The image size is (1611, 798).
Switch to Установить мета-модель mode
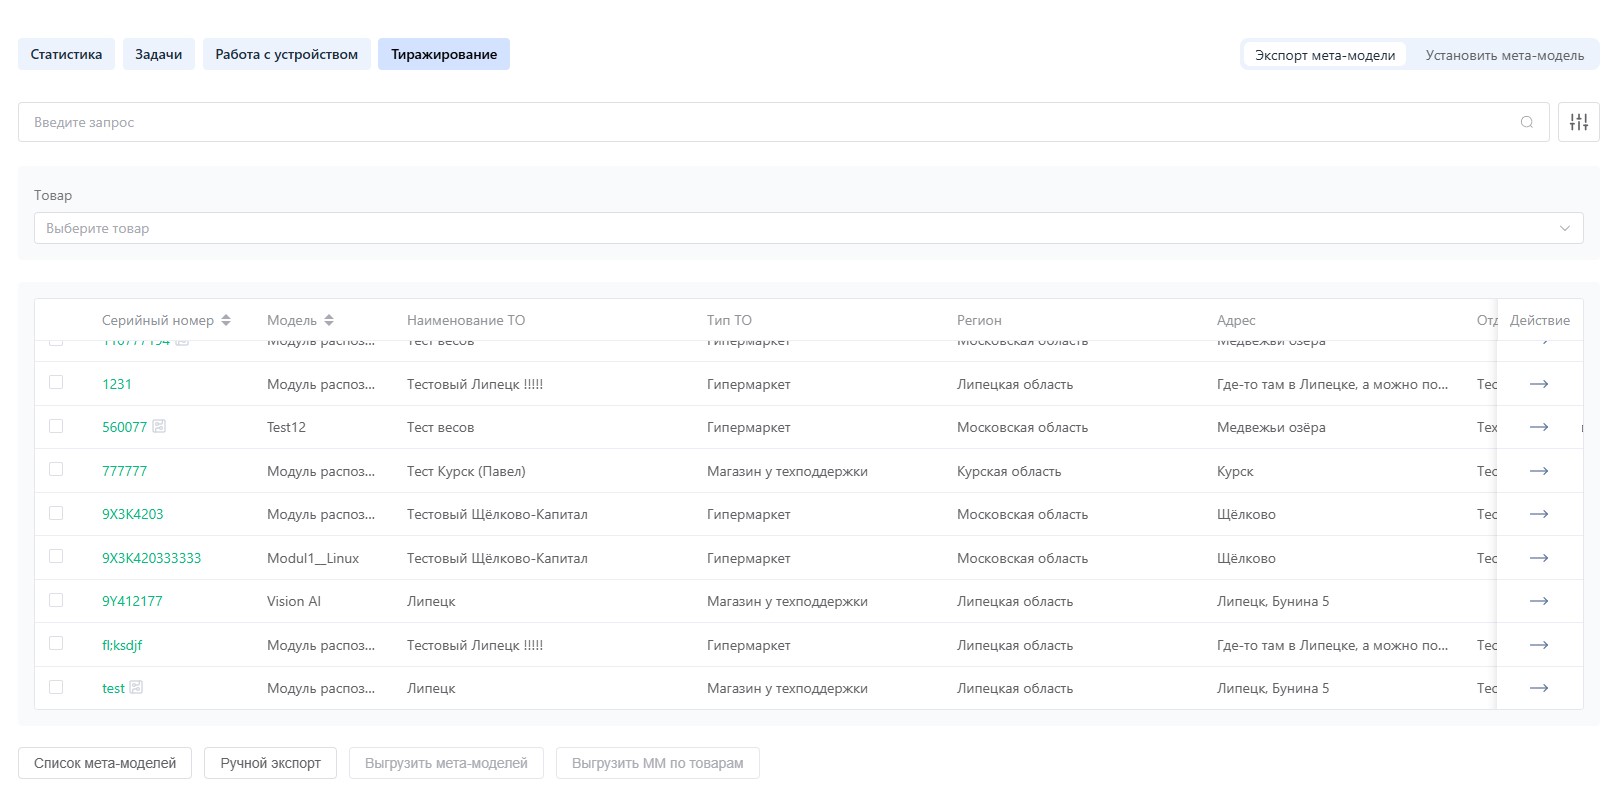click(1504, 55)
